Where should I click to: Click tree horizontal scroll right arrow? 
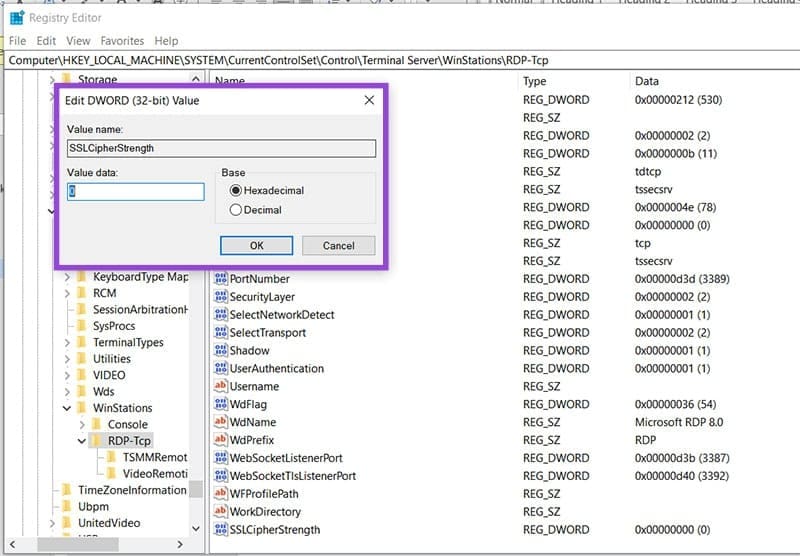(180, 544)
